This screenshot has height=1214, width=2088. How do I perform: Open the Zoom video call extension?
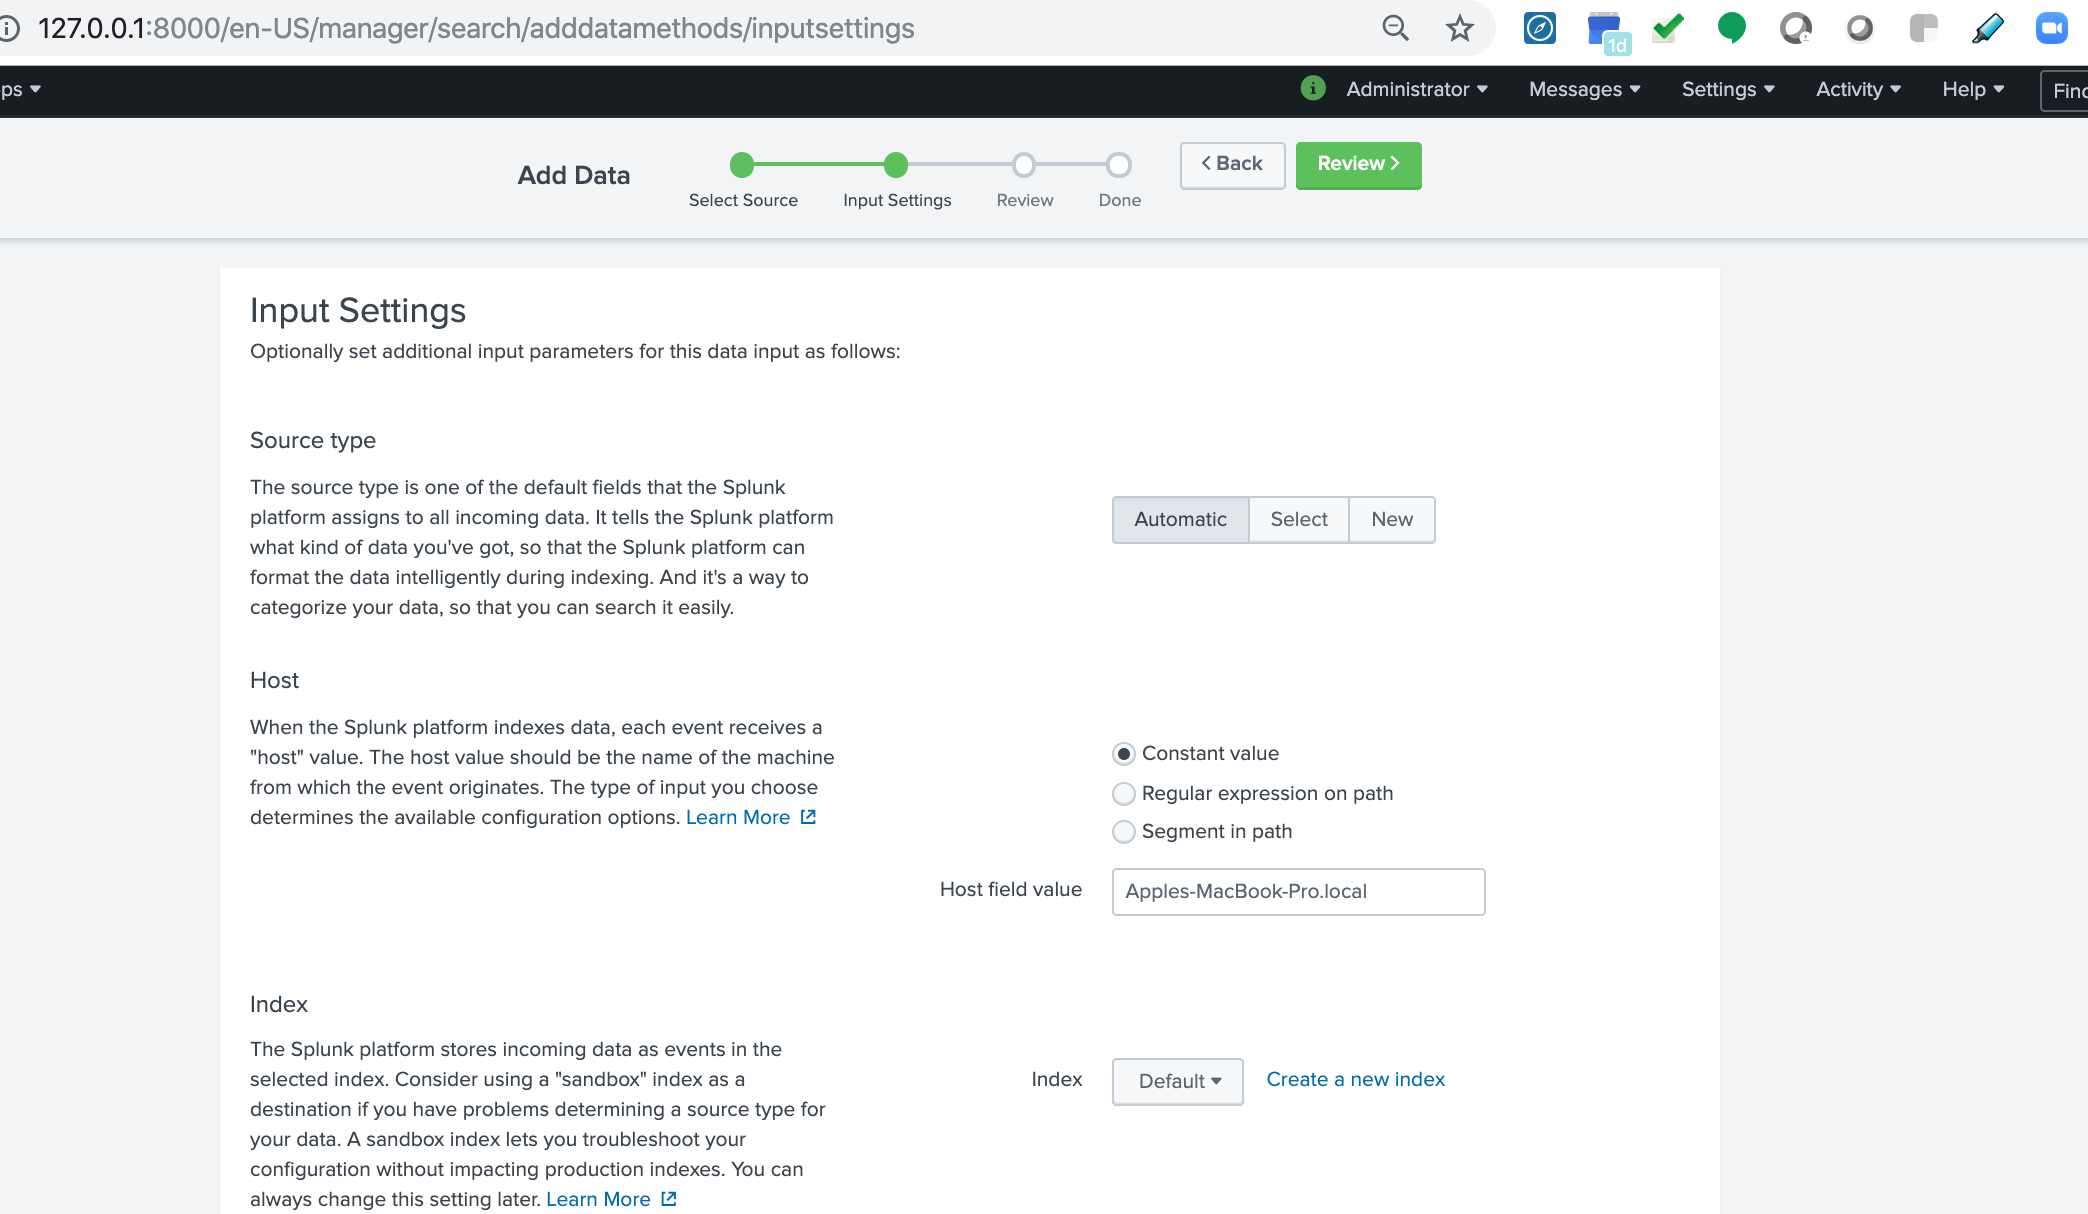click(x=2053, y=28)
